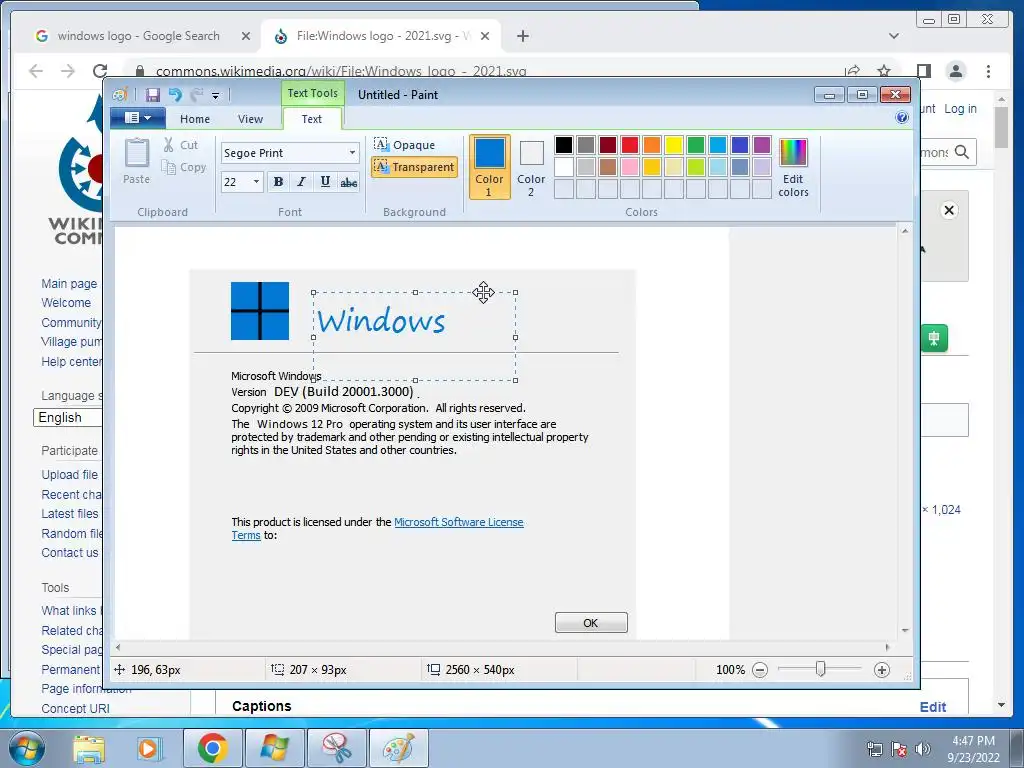Expand the Segoe Print font family dropdown
The image size is (1024, 768).
point(352,153)
